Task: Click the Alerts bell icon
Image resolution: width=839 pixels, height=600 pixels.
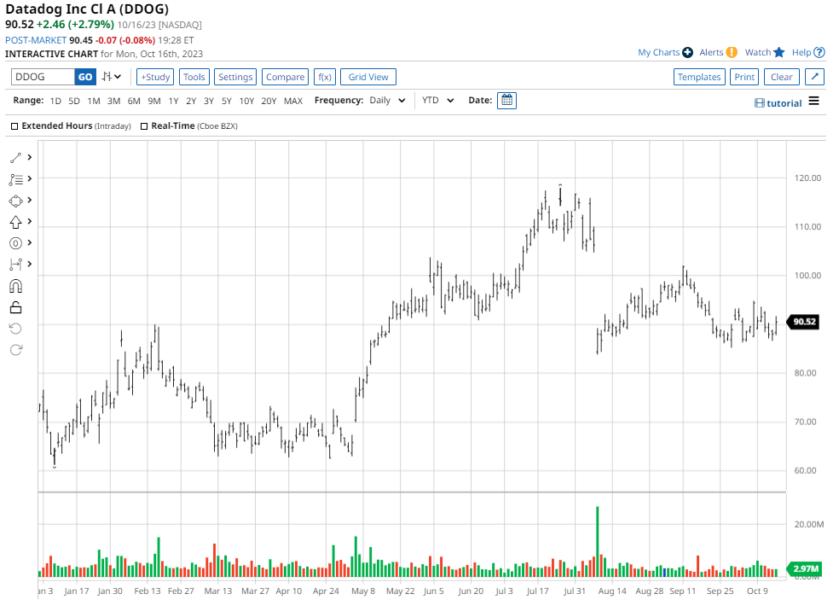Action: (x=731, y=52)
